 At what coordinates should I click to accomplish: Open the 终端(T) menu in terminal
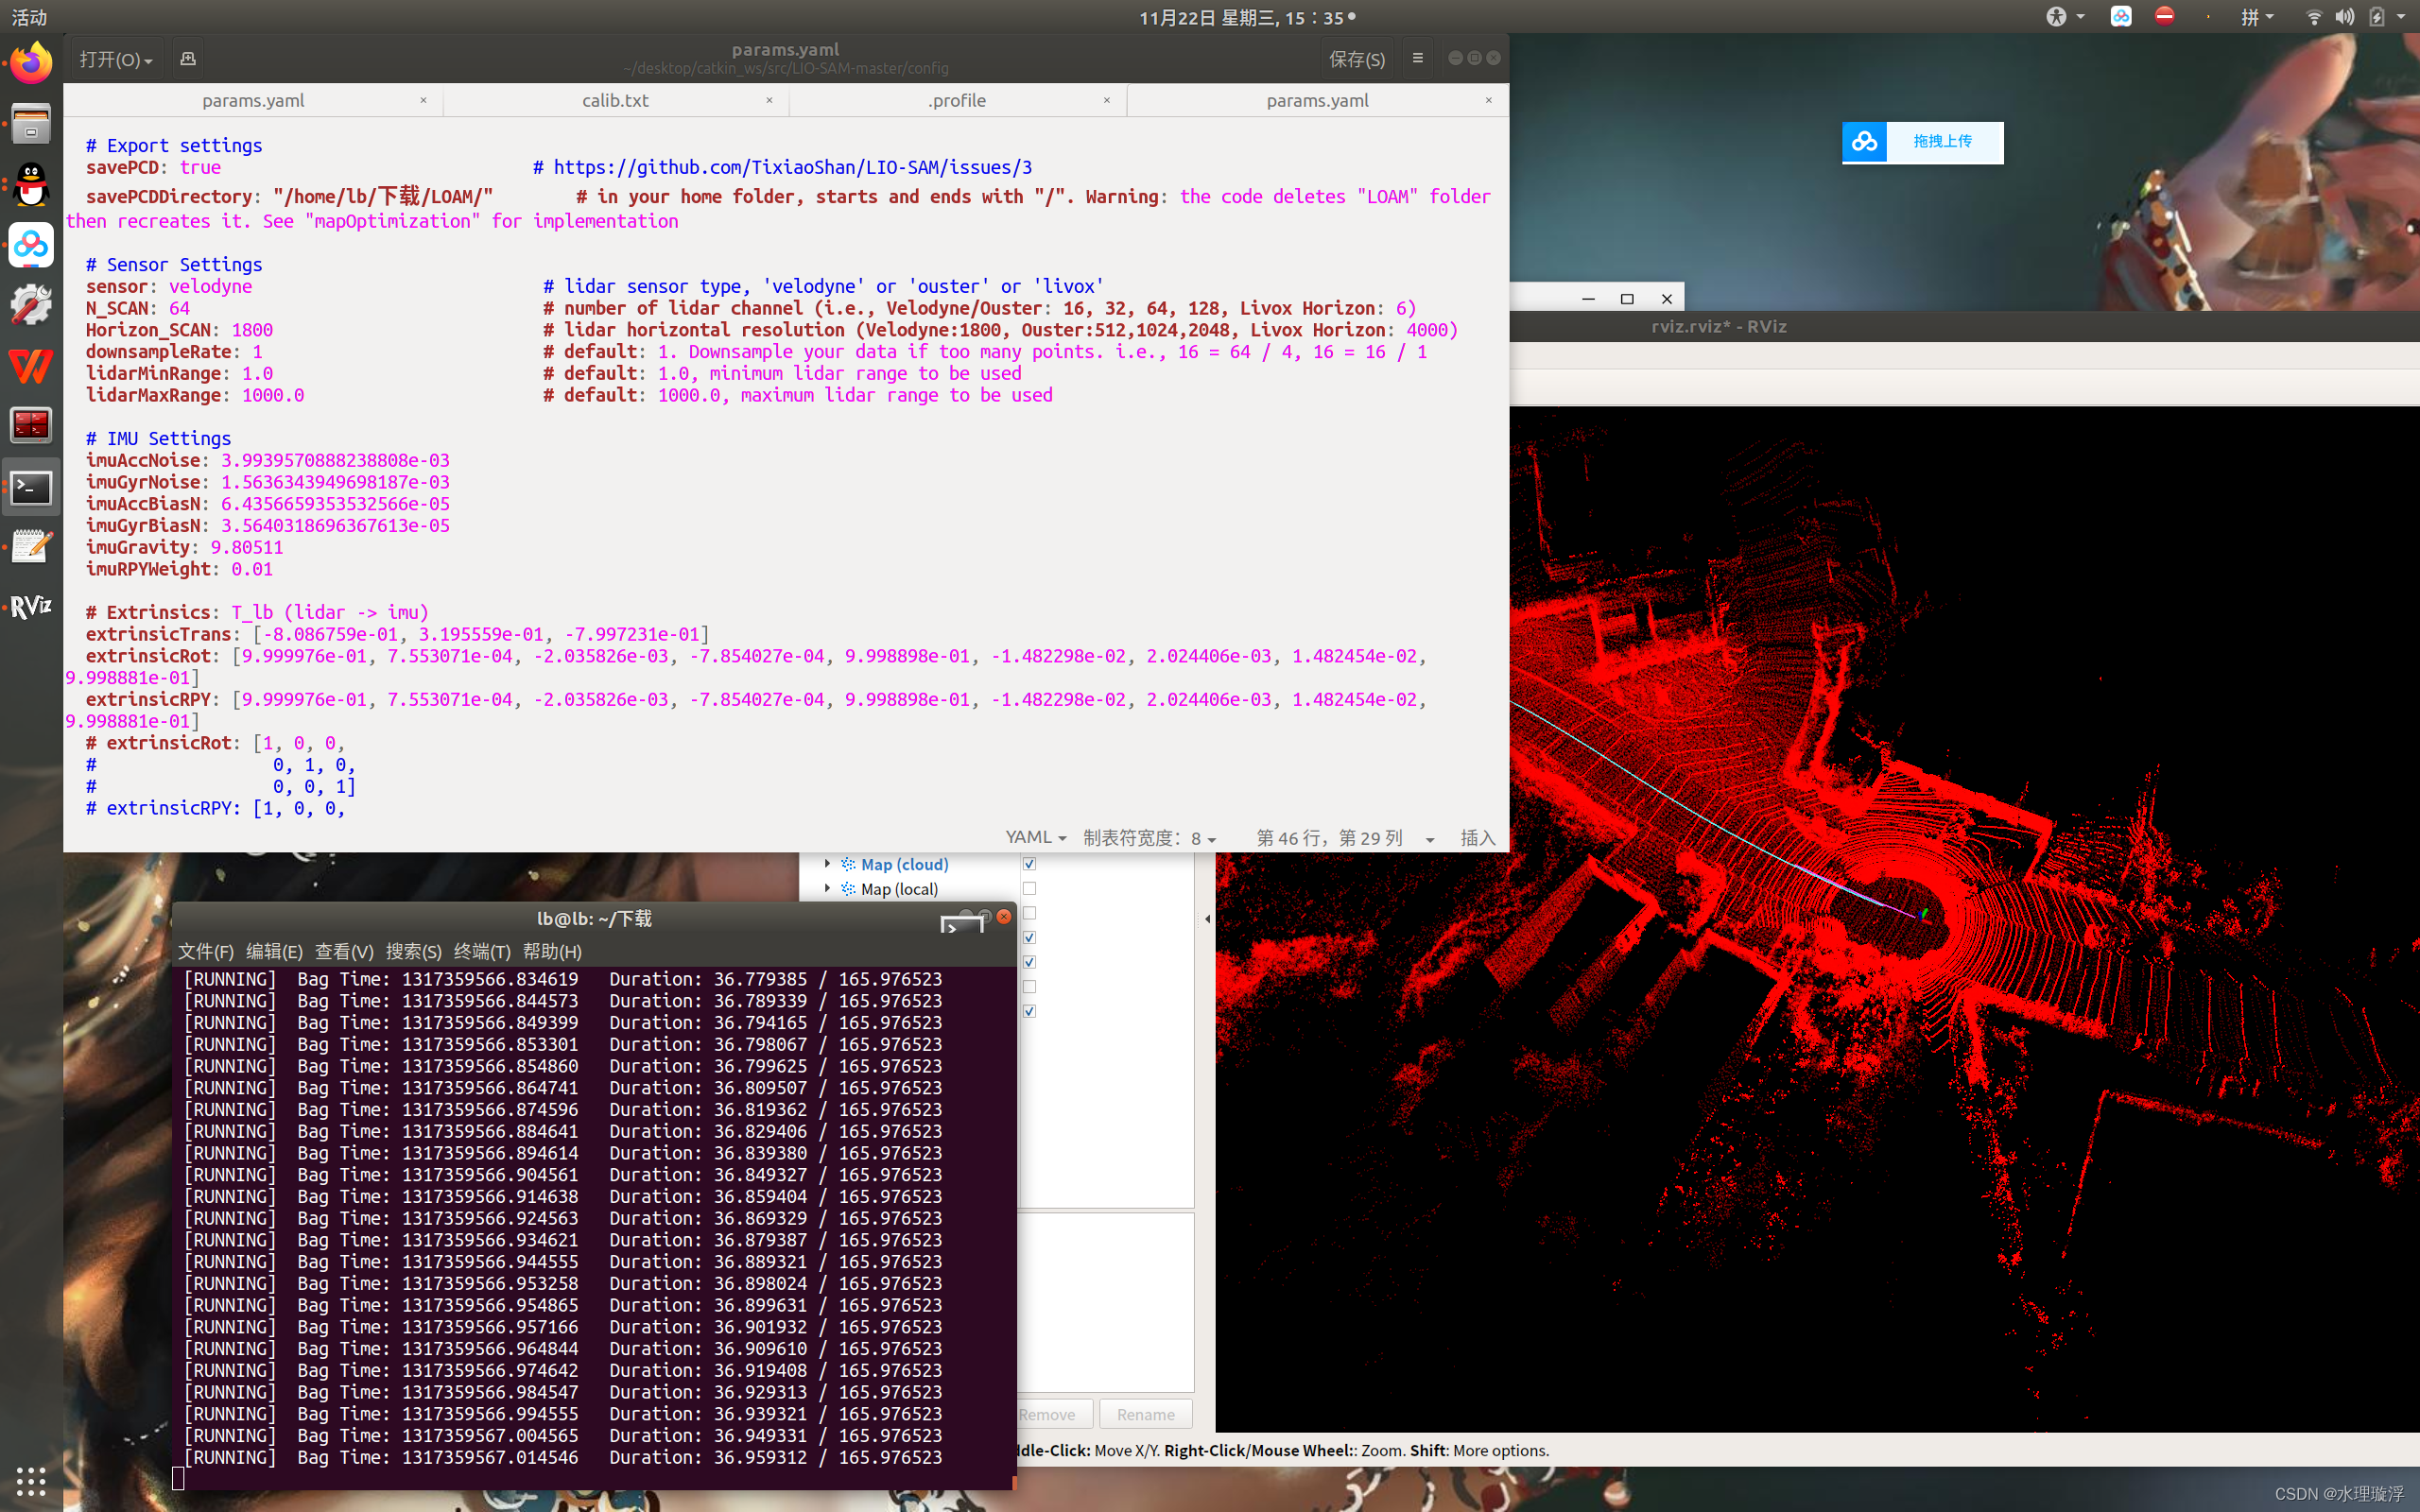pos(483,951)
